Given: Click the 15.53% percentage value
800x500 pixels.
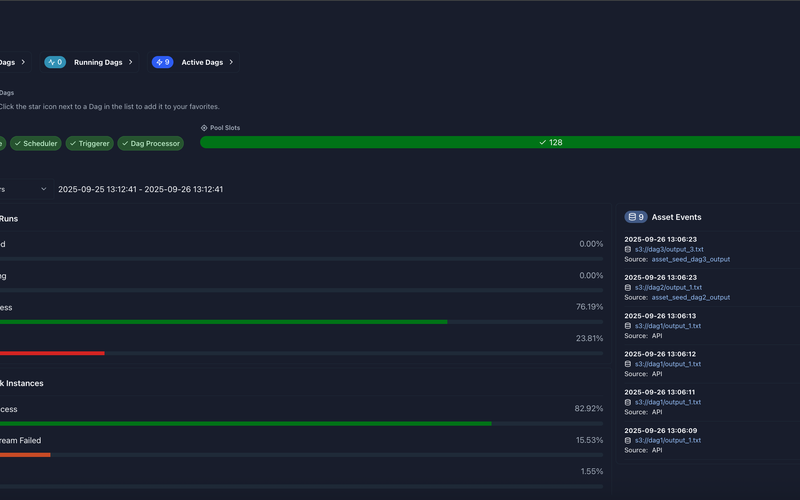Looking at the screenshot, I should (x=589, y=440).
